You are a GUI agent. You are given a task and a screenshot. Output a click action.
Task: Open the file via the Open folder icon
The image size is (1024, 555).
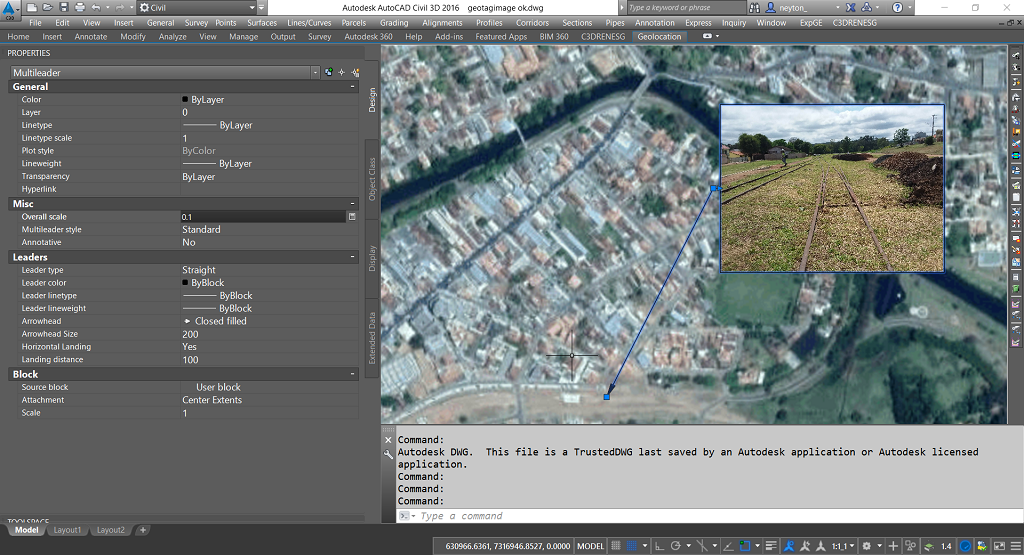(x=49, y=7)
